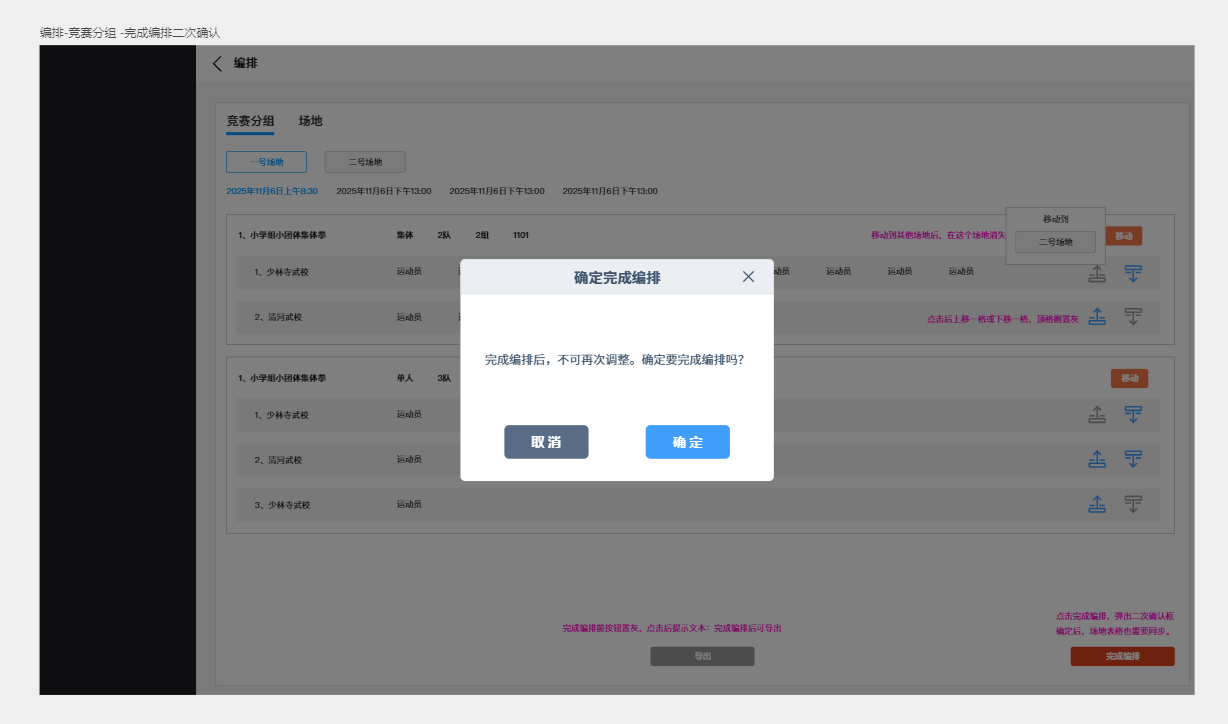Move down 少林寺武校 in the 集体 group

tap(1132, 273)
